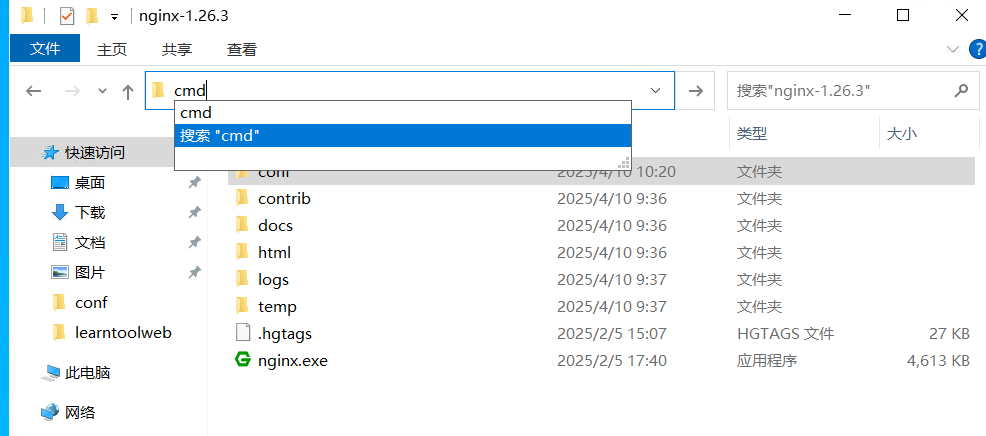The width and height of the screenshot is (986, 436).
Task: Select the nginx.exe application icon
Action: click(242, 360)
